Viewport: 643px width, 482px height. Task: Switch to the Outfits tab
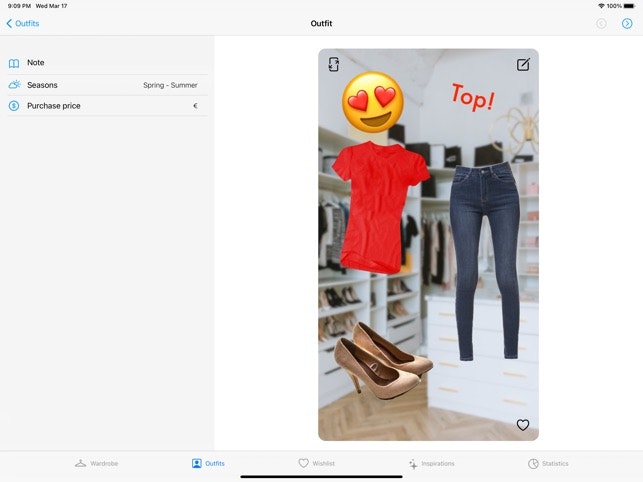(208, 464)
